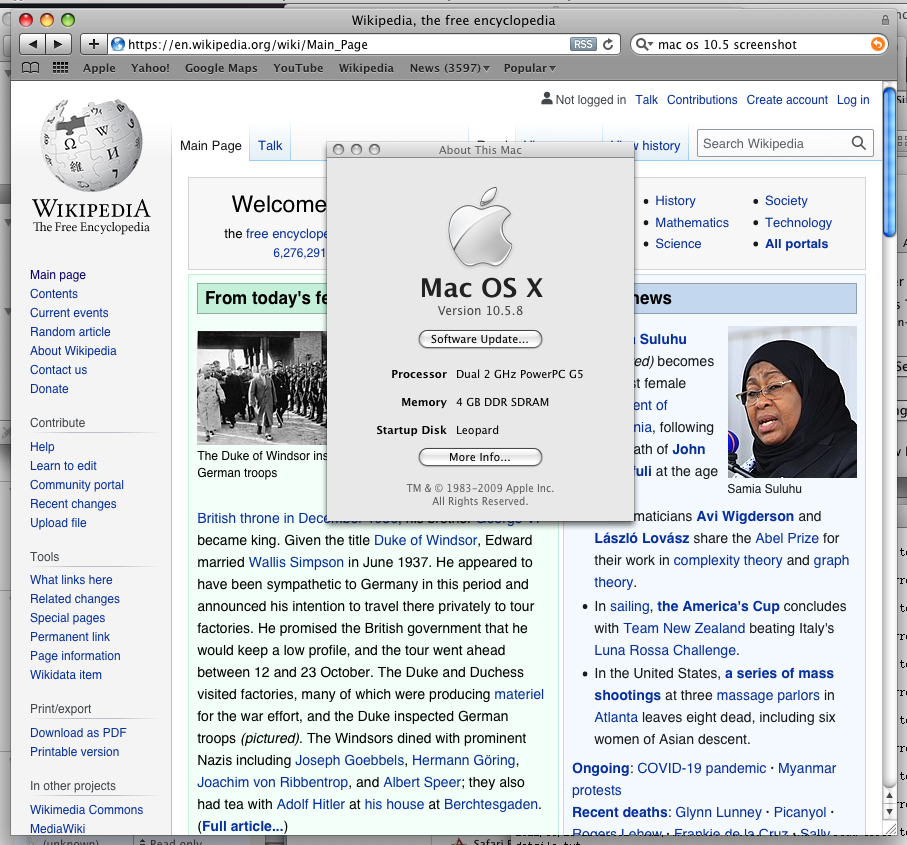Open Wikimedia Commons in other projects
Screen dimensions: 907x845
[x=87, y=810]
